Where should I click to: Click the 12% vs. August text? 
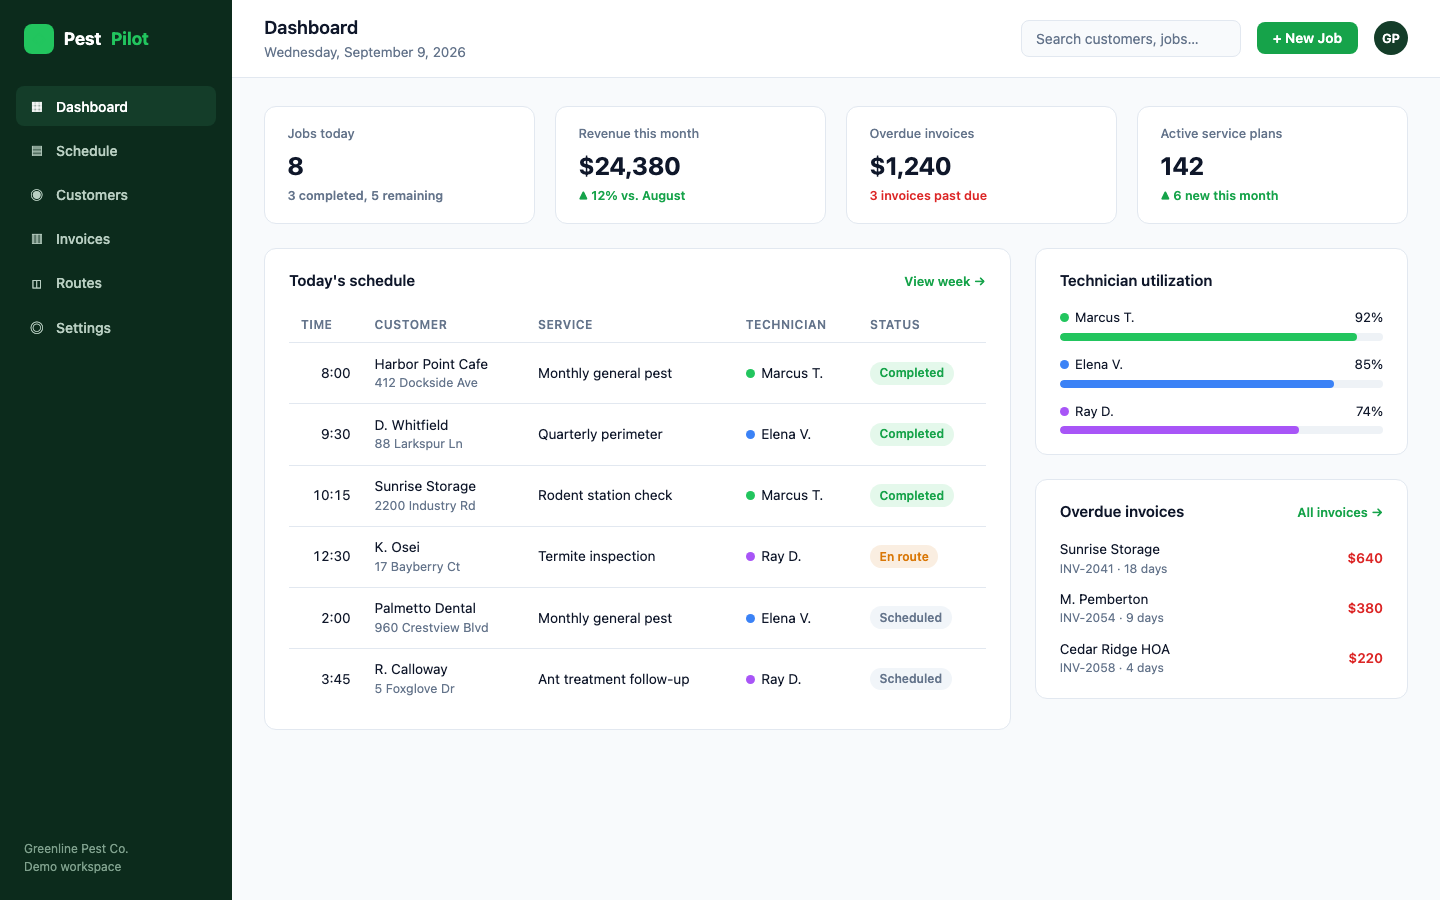coord(632,196)
